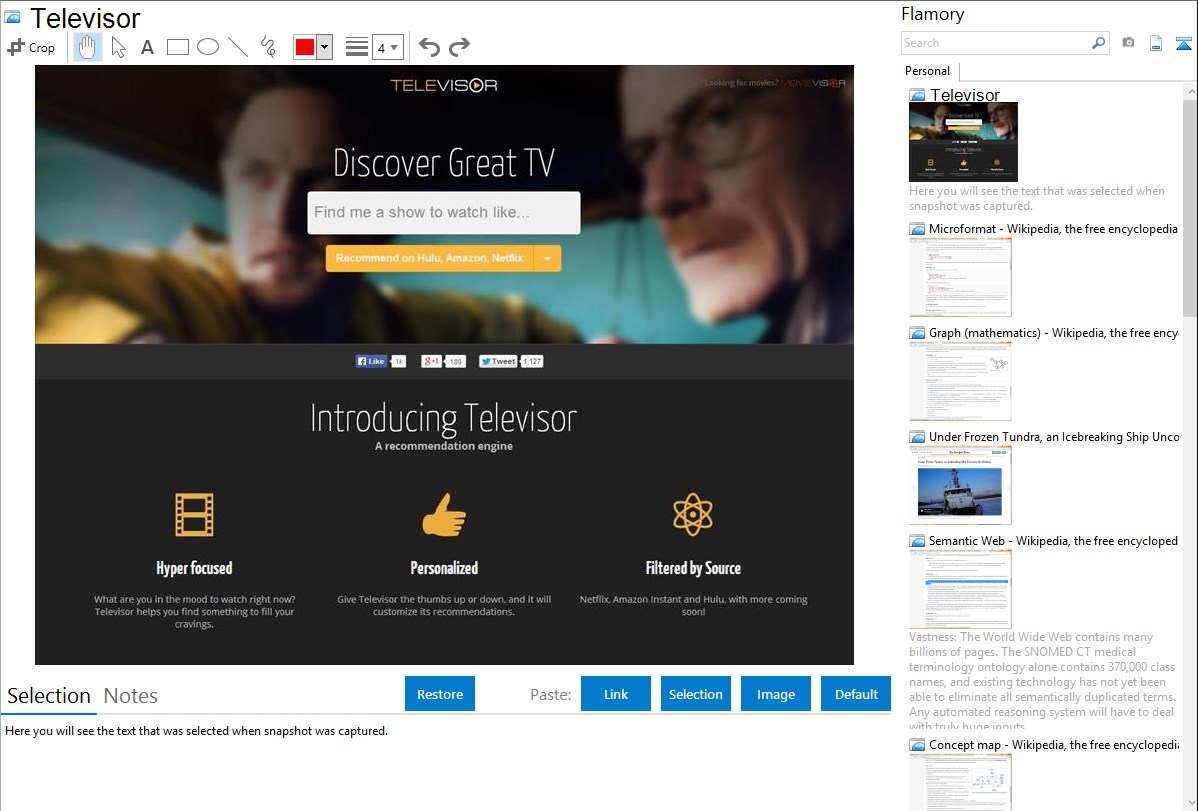Screen dimensions: 1198x811
Task: Open the Personal tab
Action: [927, 71]
